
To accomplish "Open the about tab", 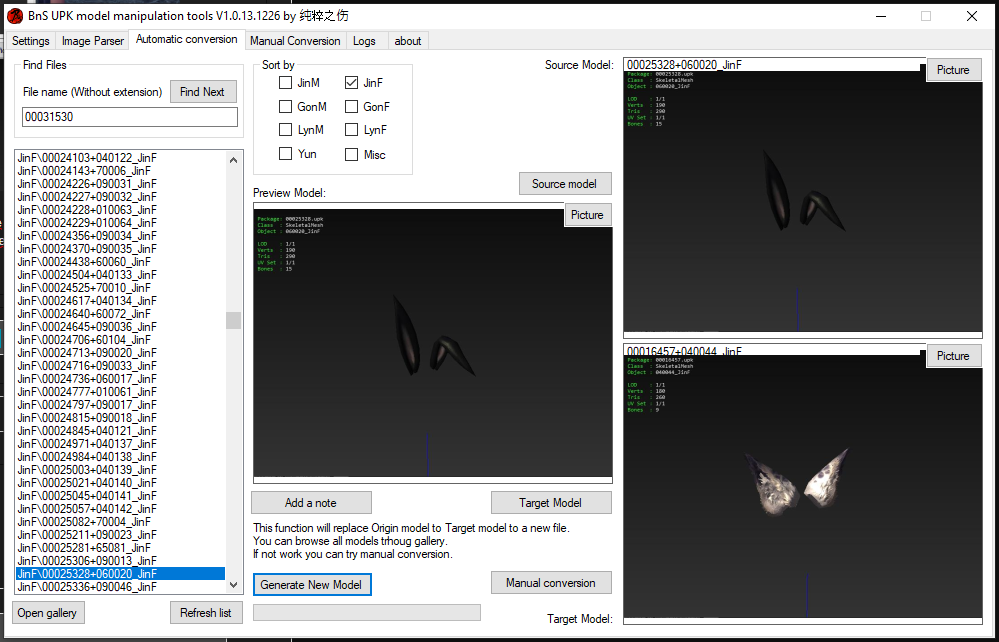I will (x=408, y=41).
